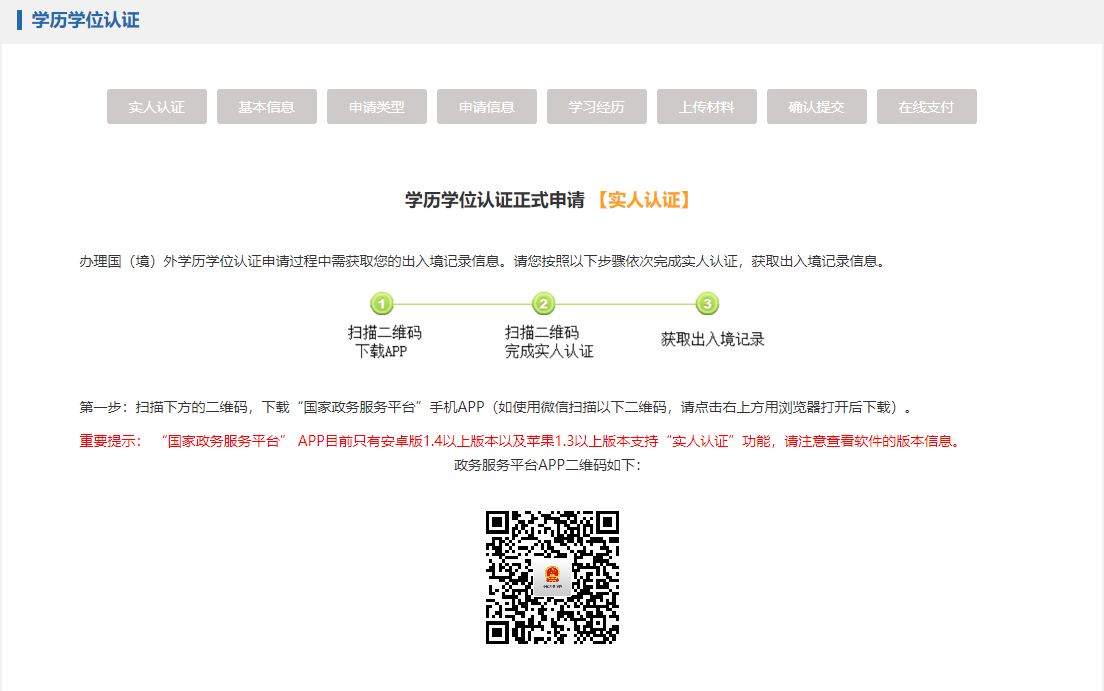Viewport: 1104px width, 691px height.
Task: Click the orange 【实人认证】 heading text
Action: [642, 200]
